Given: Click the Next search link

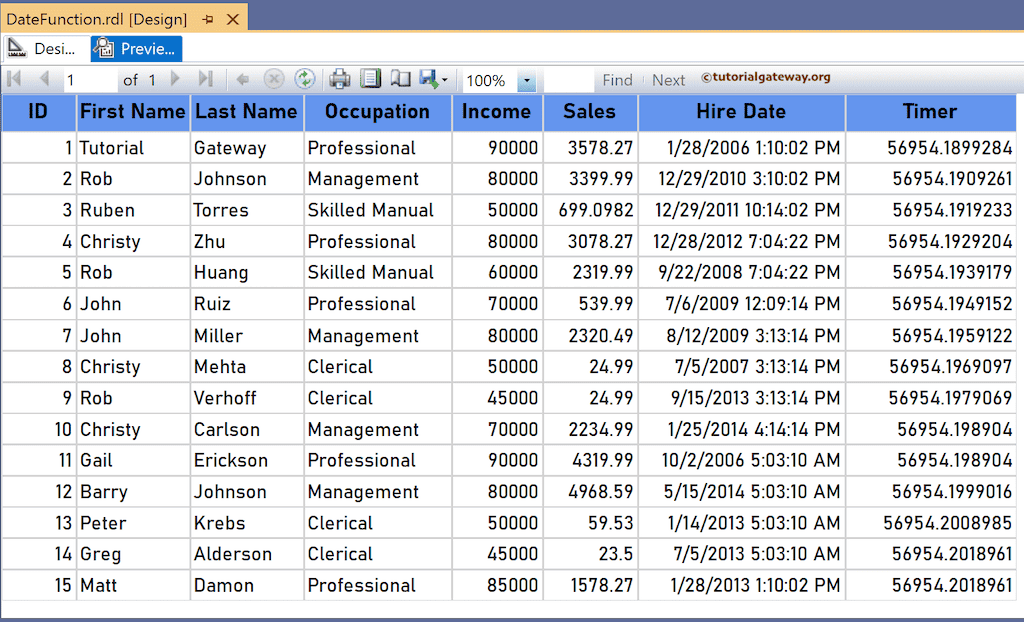Looking at the screenshot, I should 668,80.
